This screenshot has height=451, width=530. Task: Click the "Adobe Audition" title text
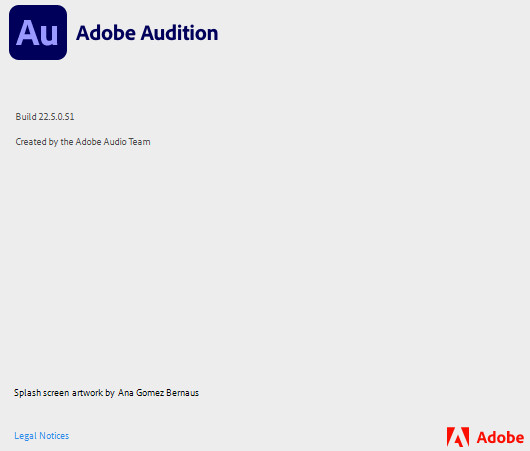(x=147, y=33)
